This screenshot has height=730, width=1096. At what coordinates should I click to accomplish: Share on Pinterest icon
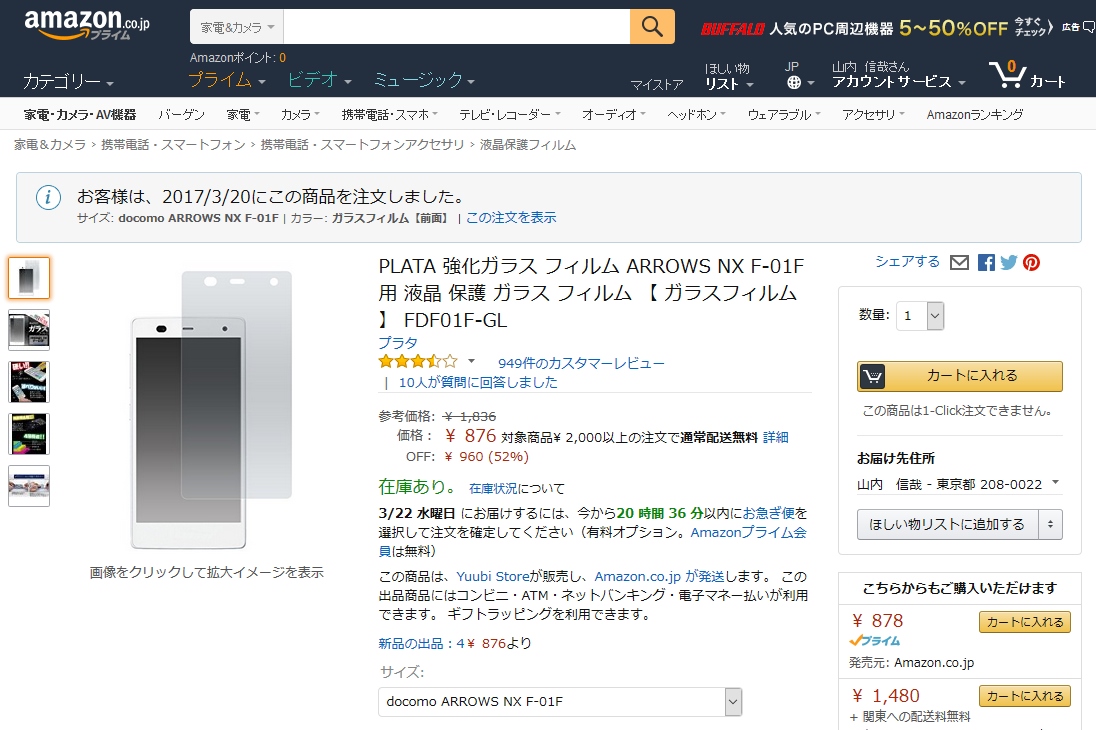[1031, 262]
